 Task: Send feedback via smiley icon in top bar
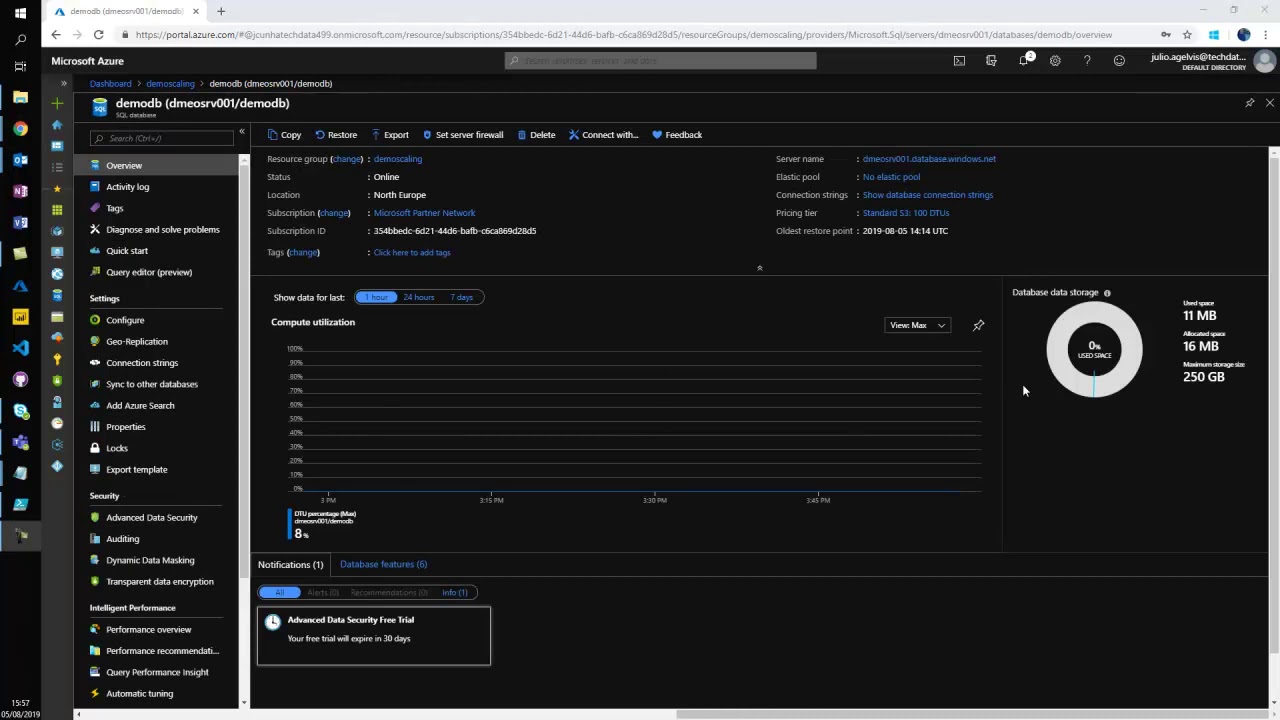[1119, 61]
